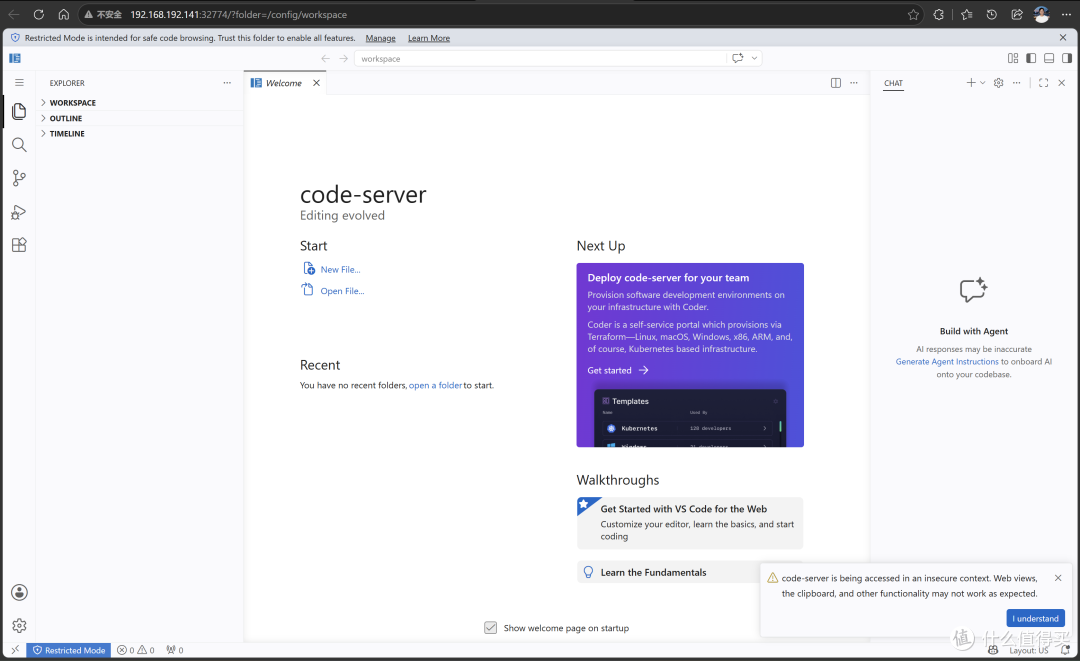
Task: Expand the OUTLINE section
Action: 140,118
